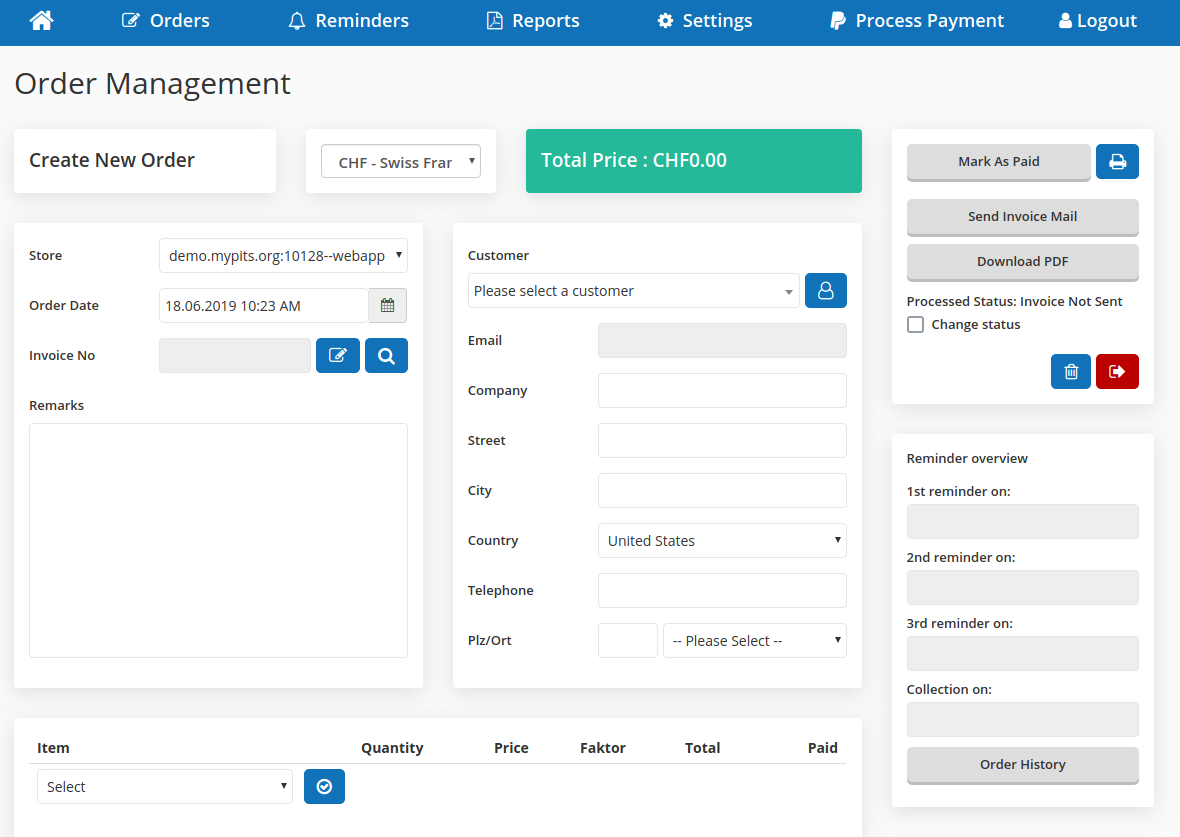Confirm item with the checkmark icon button

pos(324,787)
